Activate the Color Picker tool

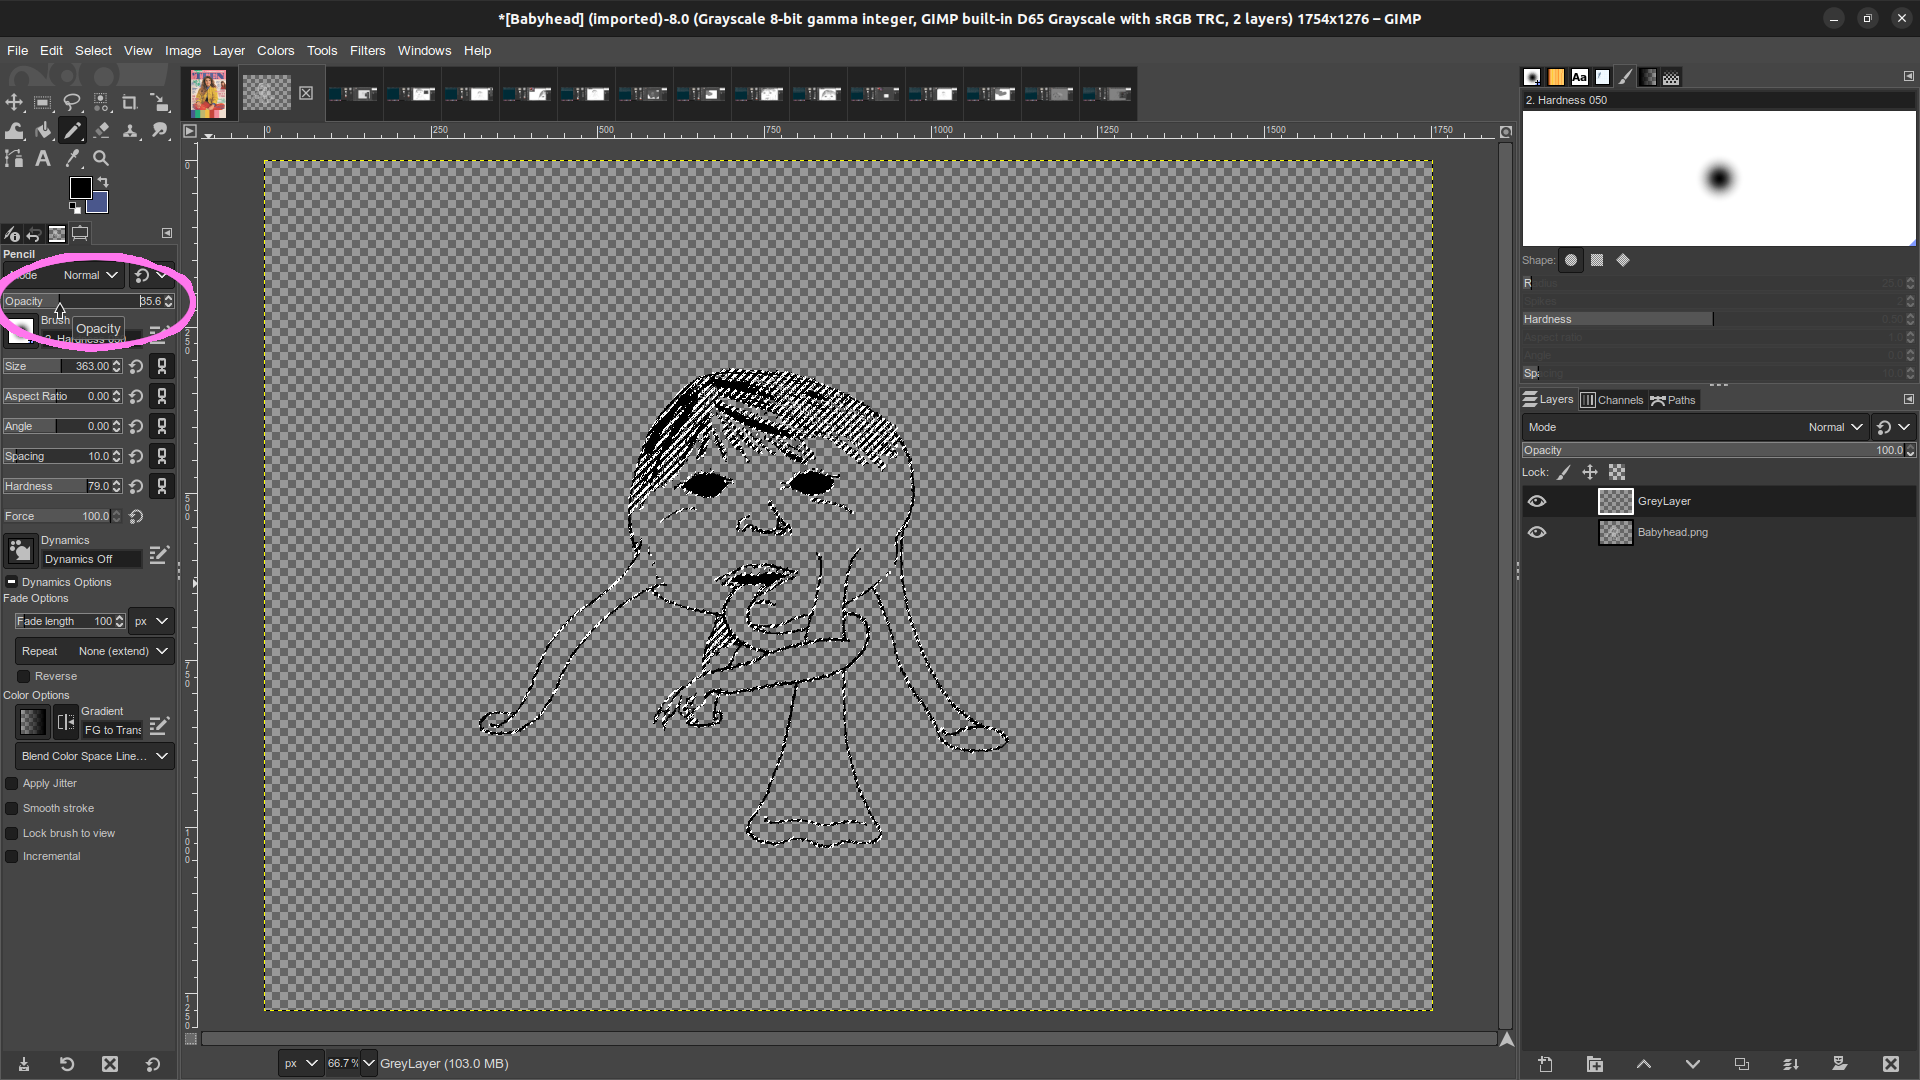click(x=72, y=158)
